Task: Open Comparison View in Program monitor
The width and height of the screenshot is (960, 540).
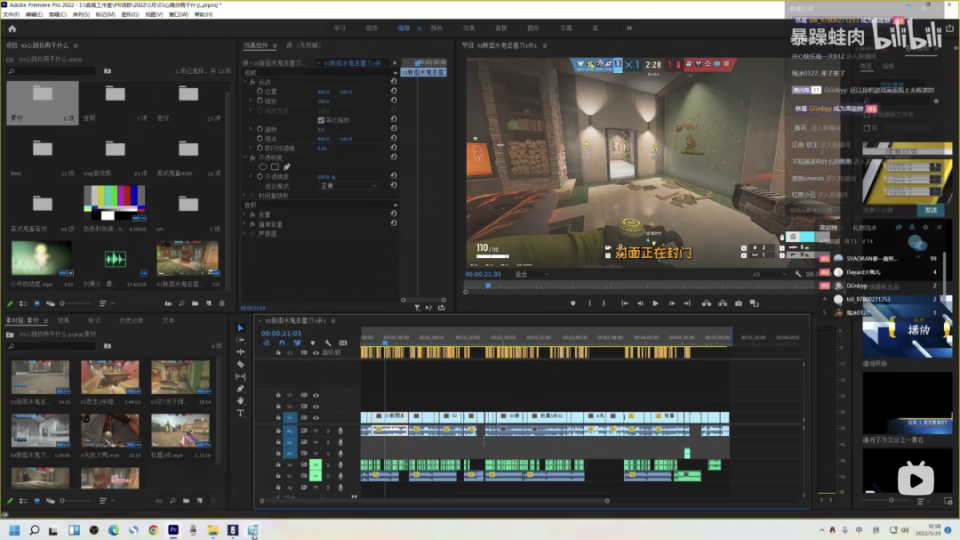Action: click(754, 303)
